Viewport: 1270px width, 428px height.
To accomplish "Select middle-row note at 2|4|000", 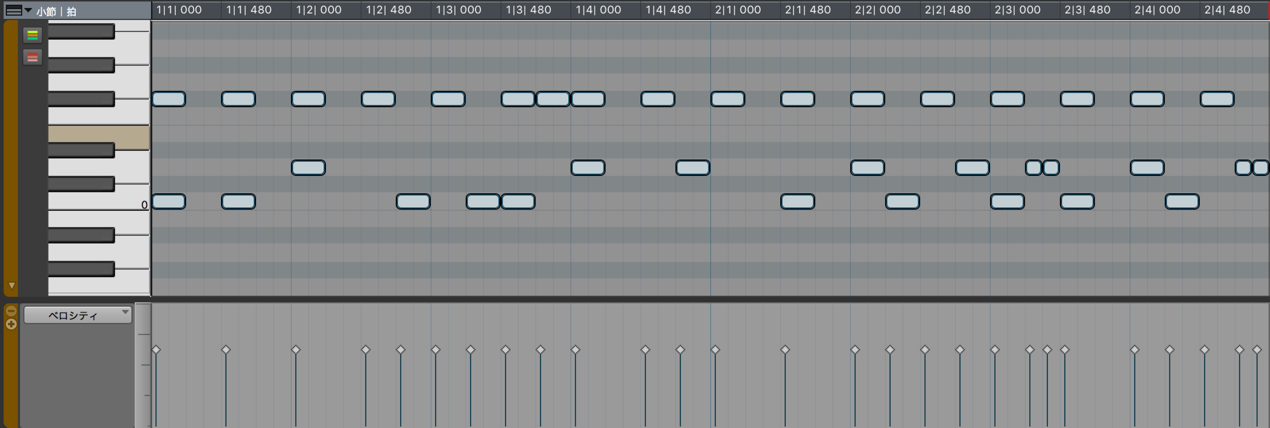I will 1147,168.
